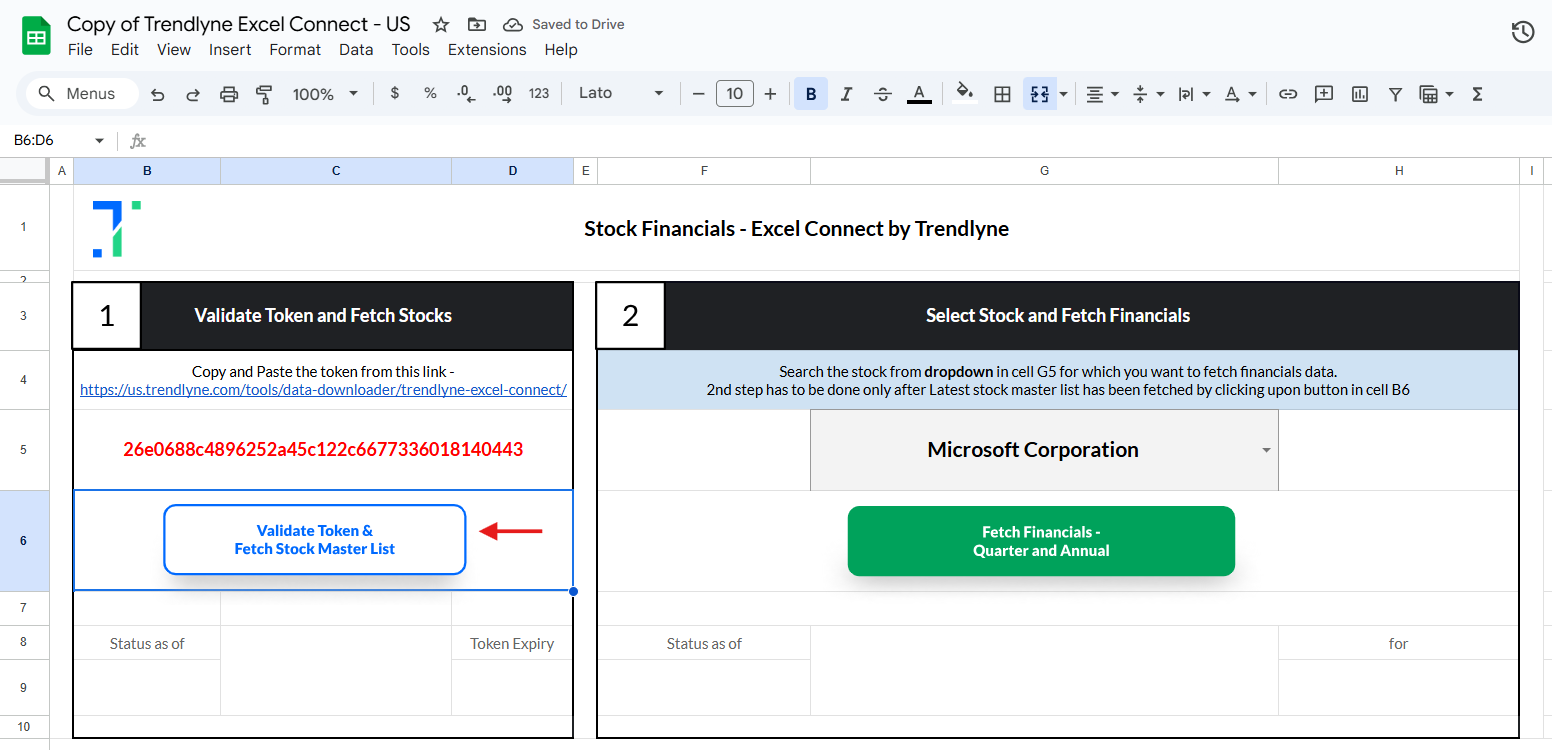Insert a link
This screenshot has height=750, width=1552.
1288,94
